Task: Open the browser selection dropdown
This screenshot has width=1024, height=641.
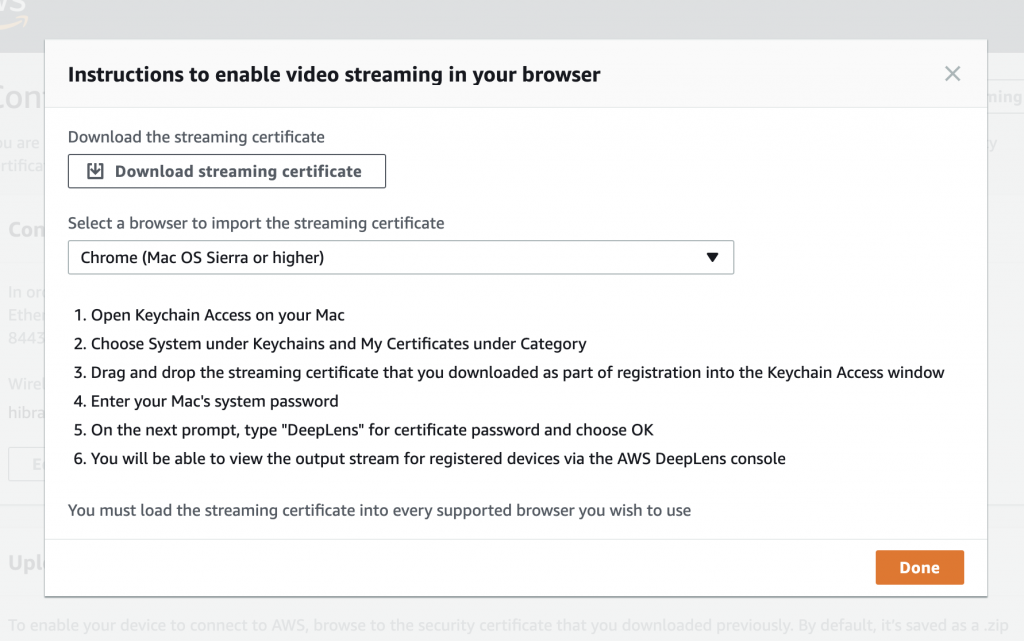Action: pos(400,257)
